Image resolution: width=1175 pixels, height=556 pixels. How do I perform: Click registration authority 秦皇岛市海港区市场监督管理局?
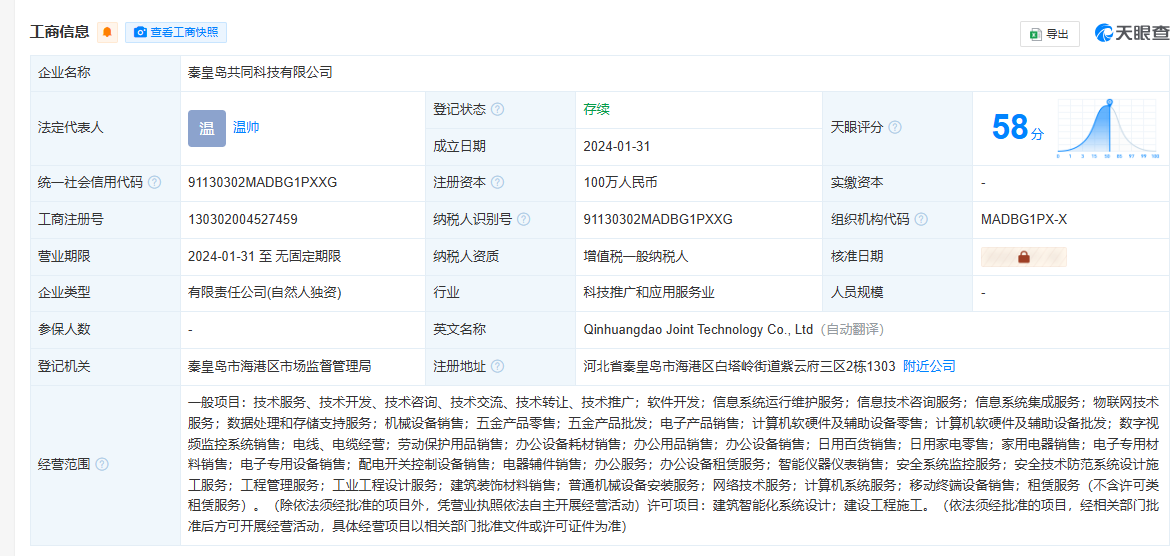pyautogui.click(x=280, y=366)
